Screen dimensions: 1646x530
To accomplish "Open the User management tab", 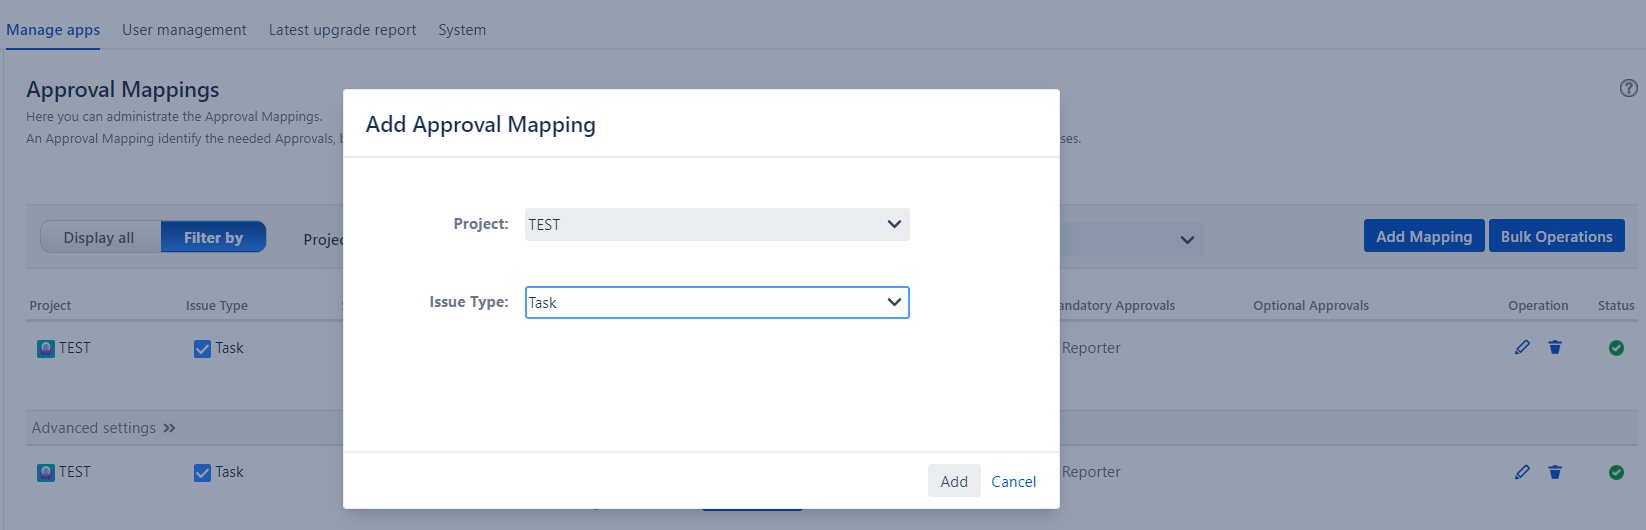I will (x=184, y=30).
